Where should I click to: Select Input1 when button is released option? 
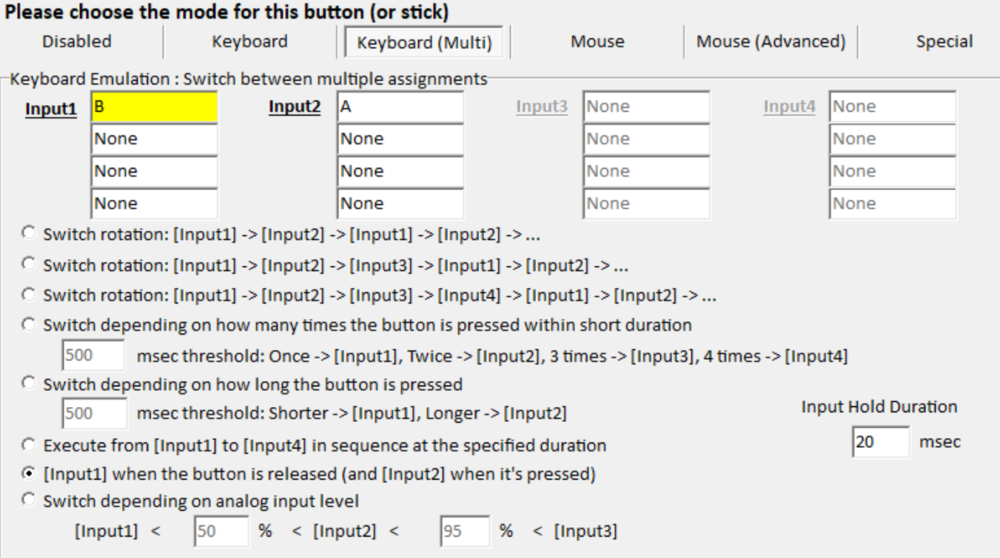tap(29, 473)
